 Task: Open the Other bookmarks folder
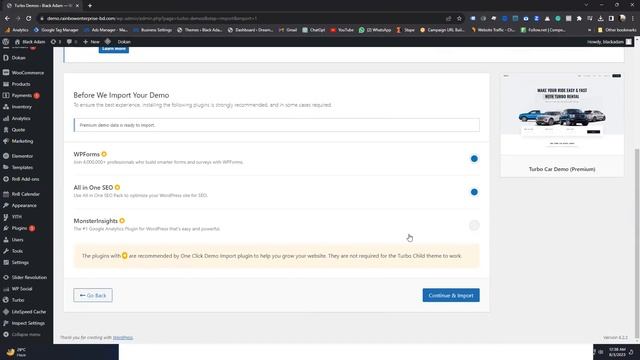[617, 30]
